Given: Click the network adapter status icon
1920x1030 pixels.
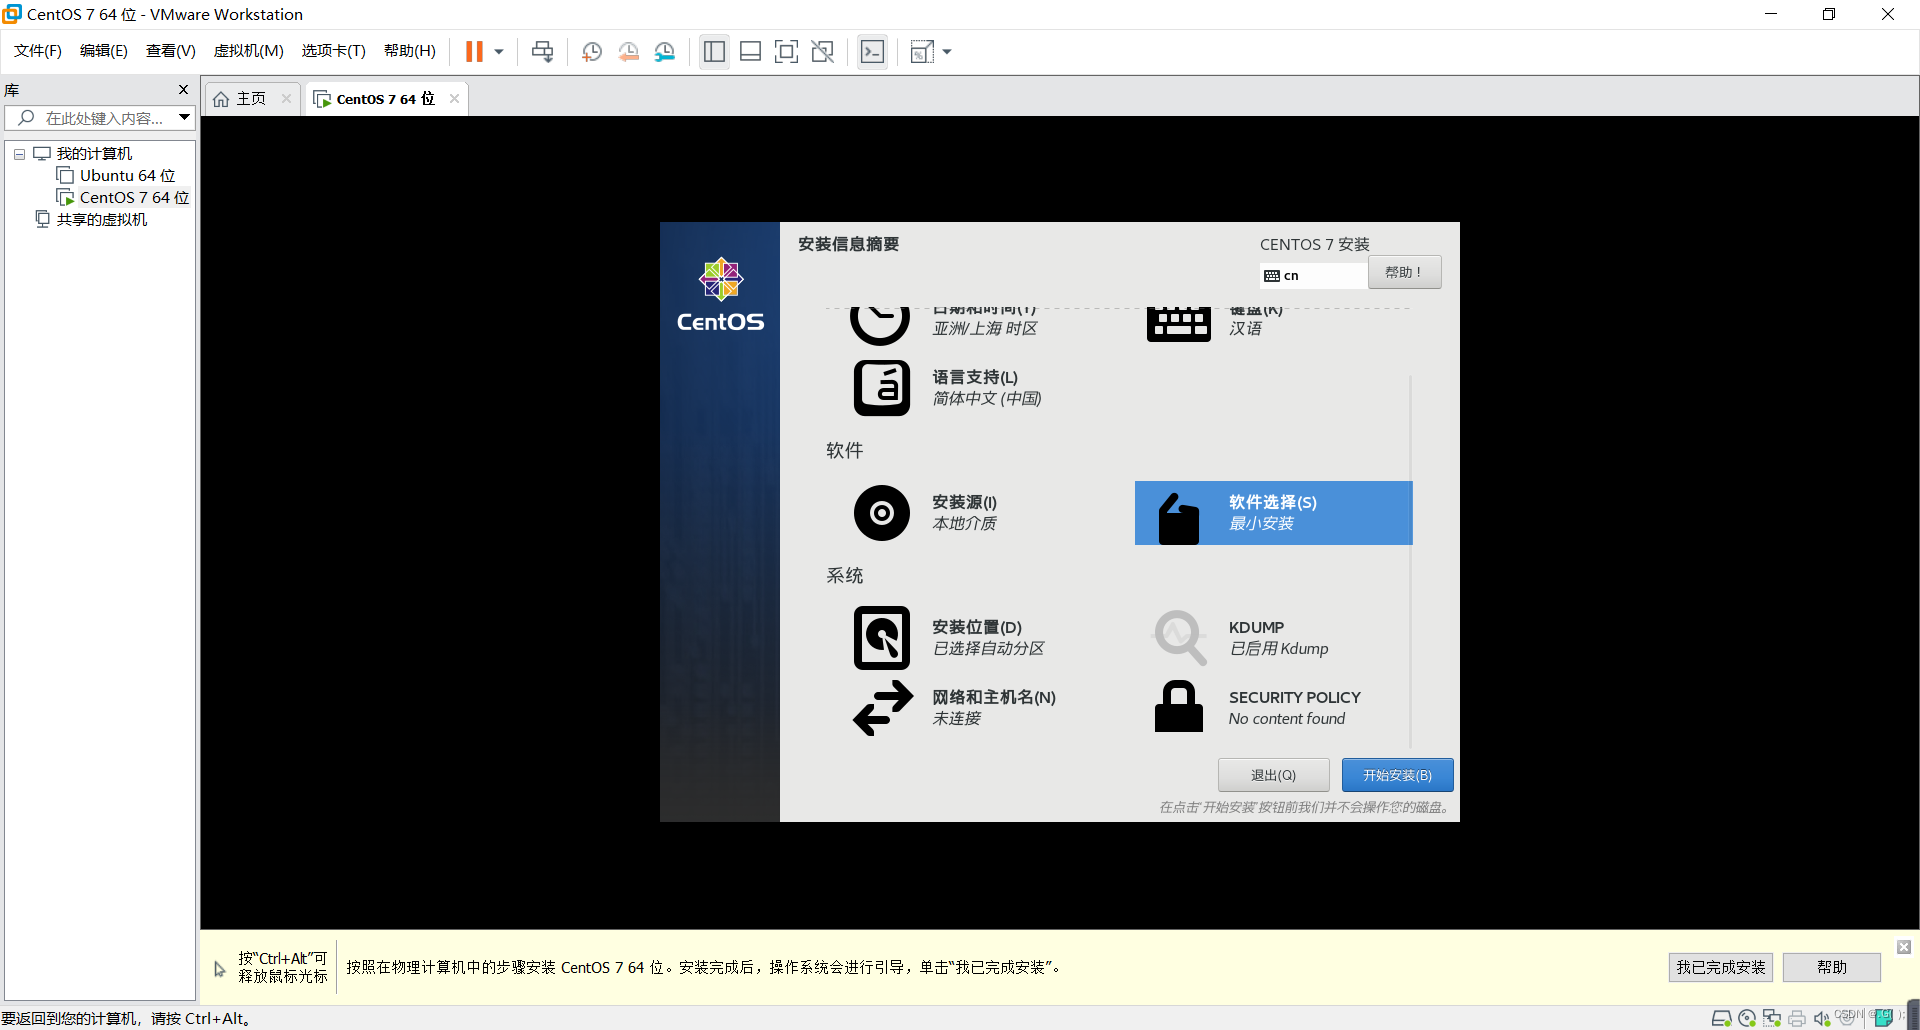Looking at the screenshot, I should point(1772,1018).
